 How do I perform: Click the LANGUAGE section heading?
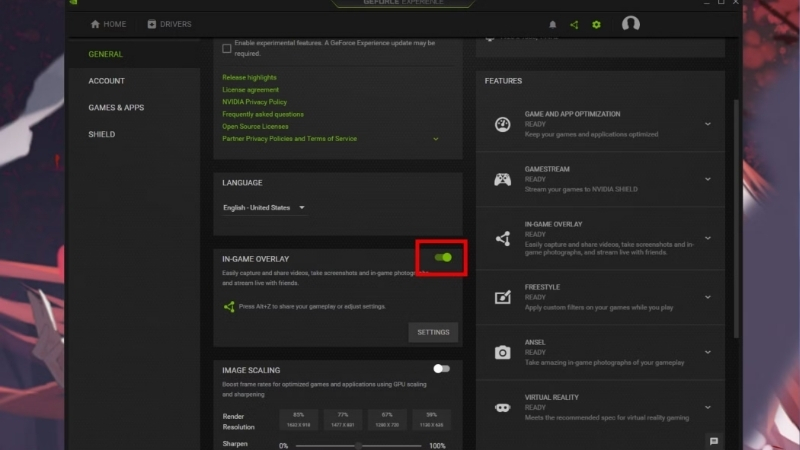point(242,183)
